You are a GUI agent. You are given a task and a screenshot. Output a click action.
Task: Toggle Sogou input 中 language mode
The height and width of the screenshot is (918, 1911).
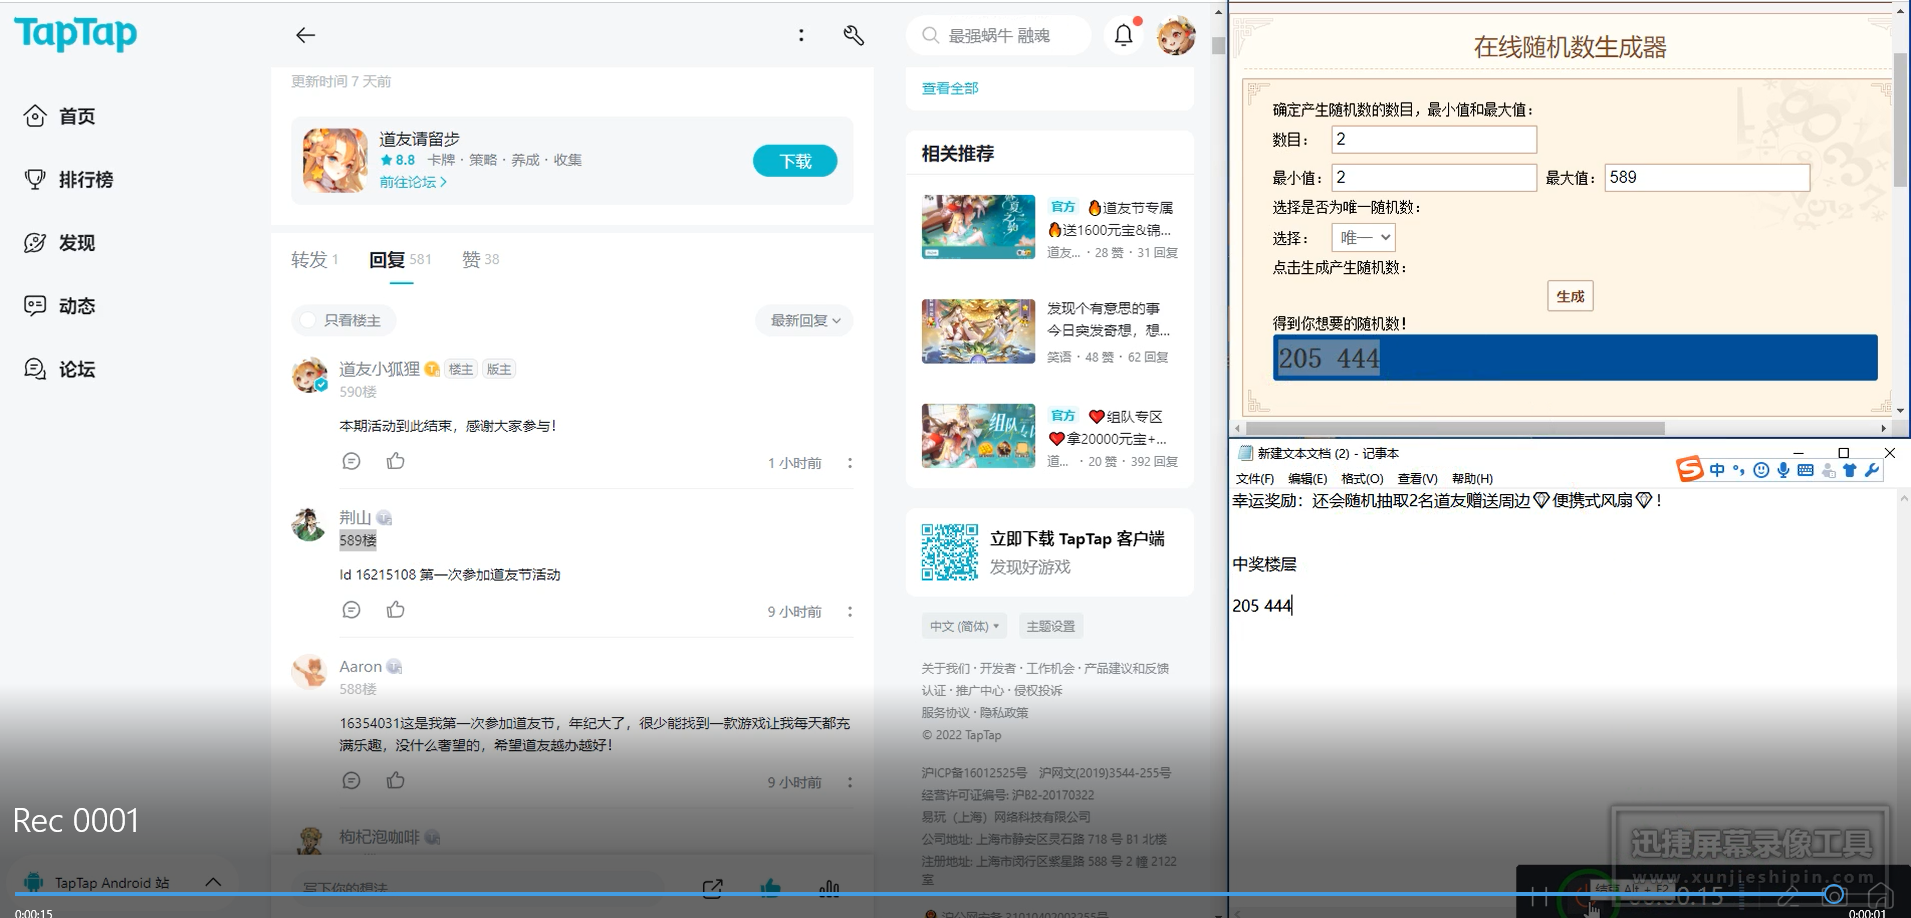click(1717, 470)
